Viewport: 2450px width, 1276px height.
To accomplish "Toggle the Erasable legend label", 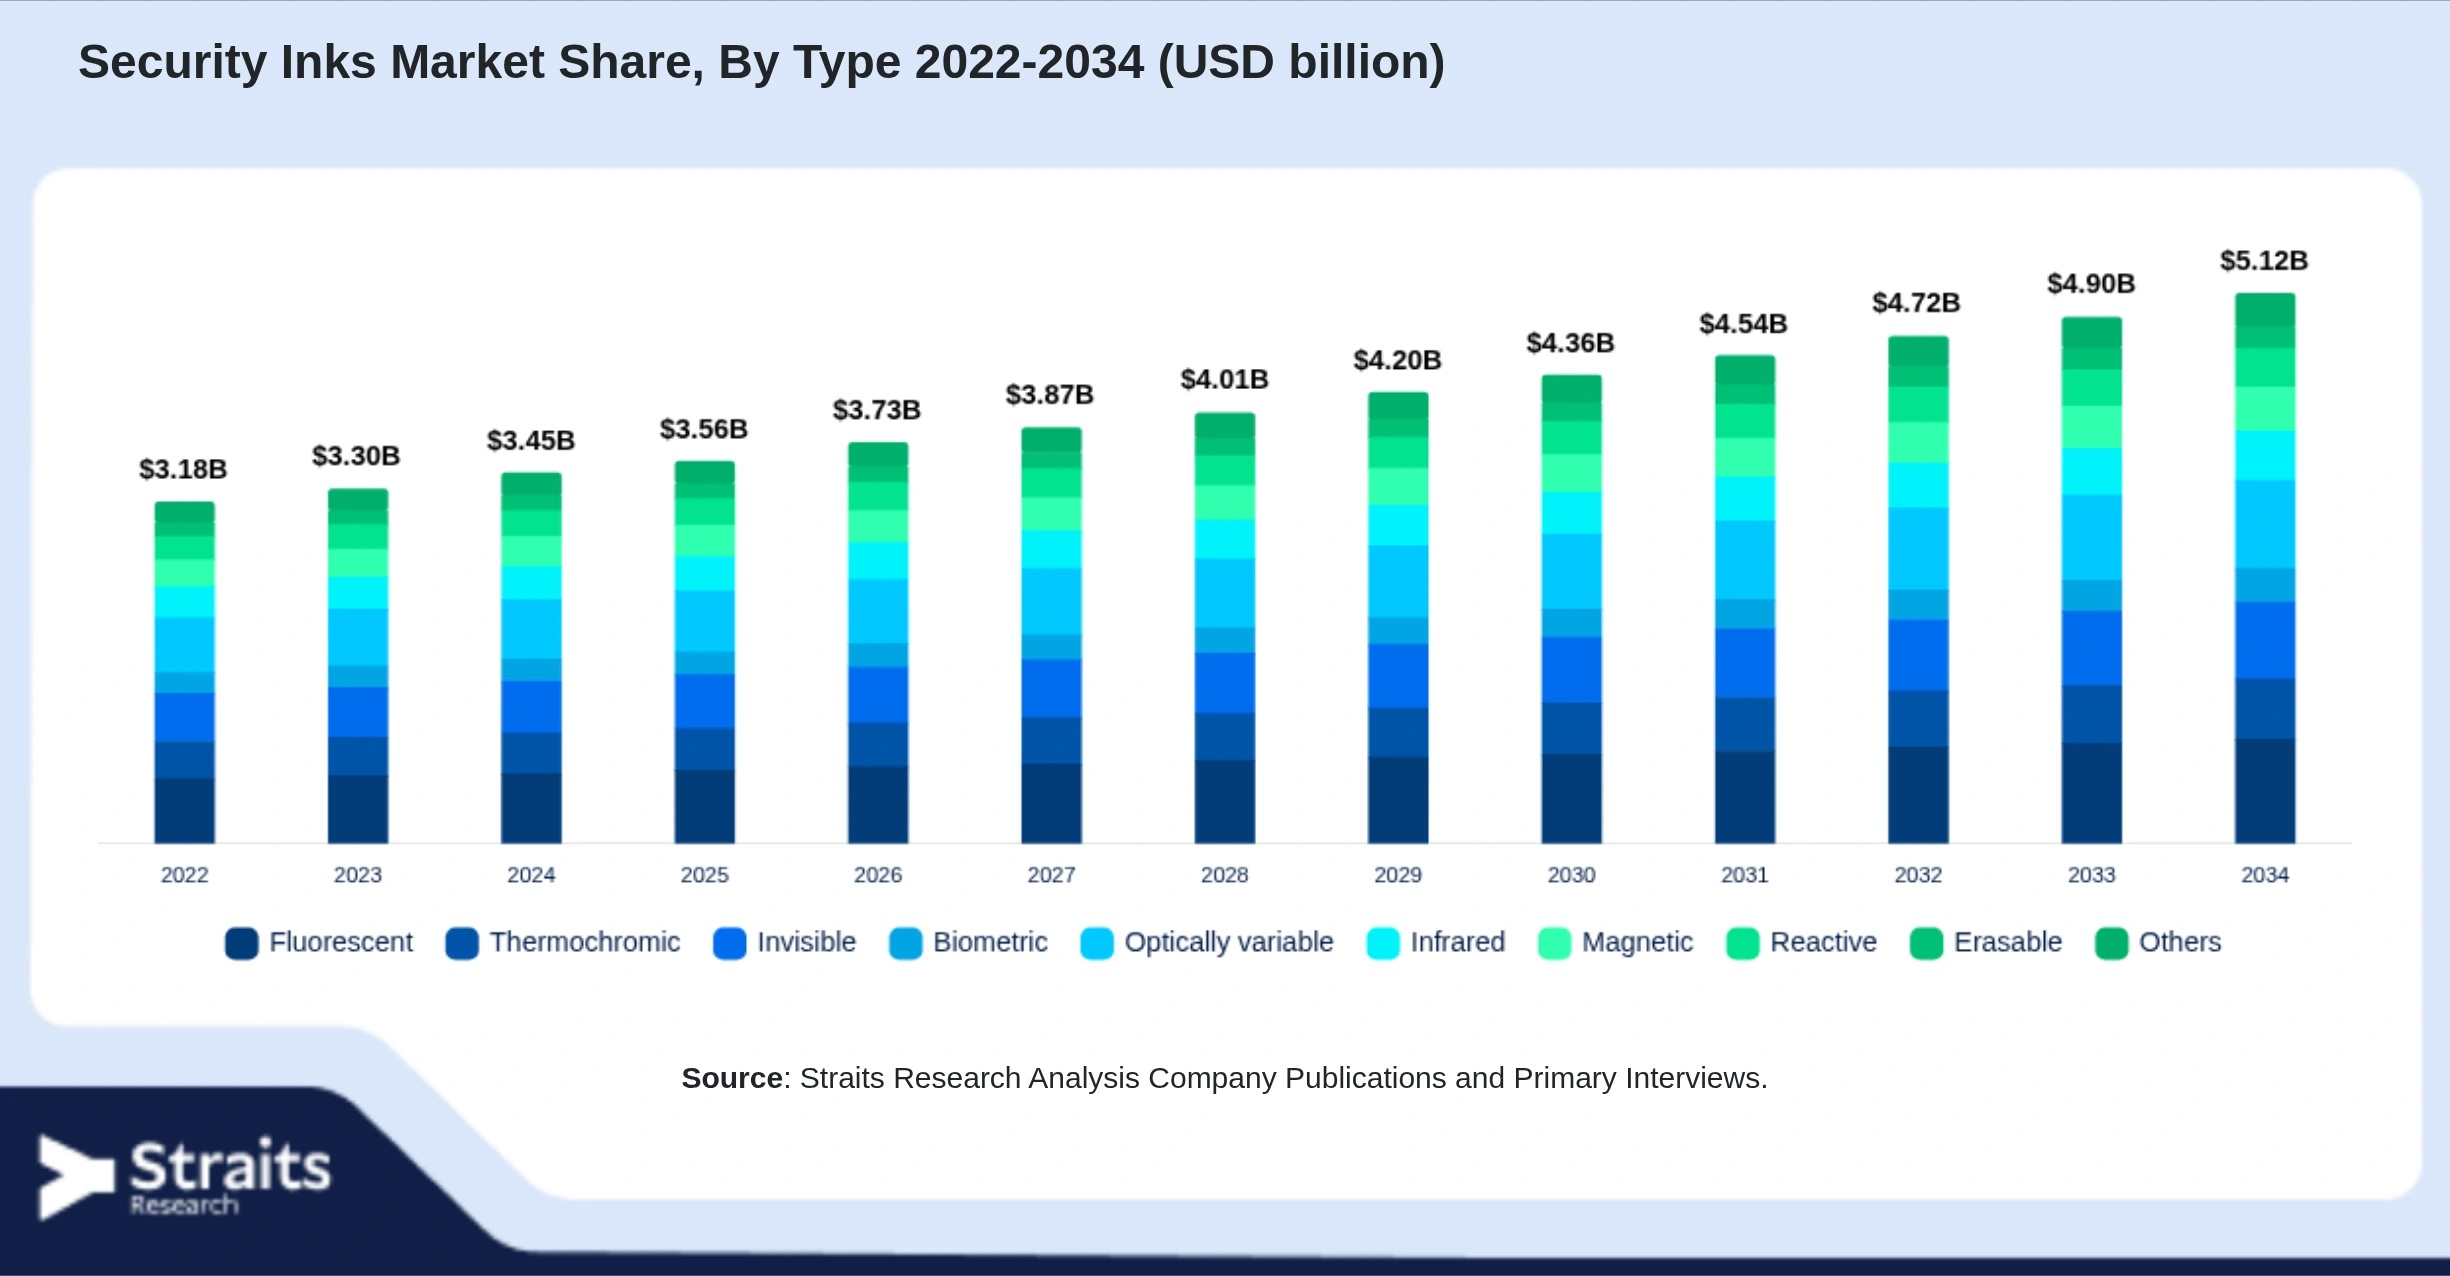I will pyautogui.click(x=2008, y=942).
